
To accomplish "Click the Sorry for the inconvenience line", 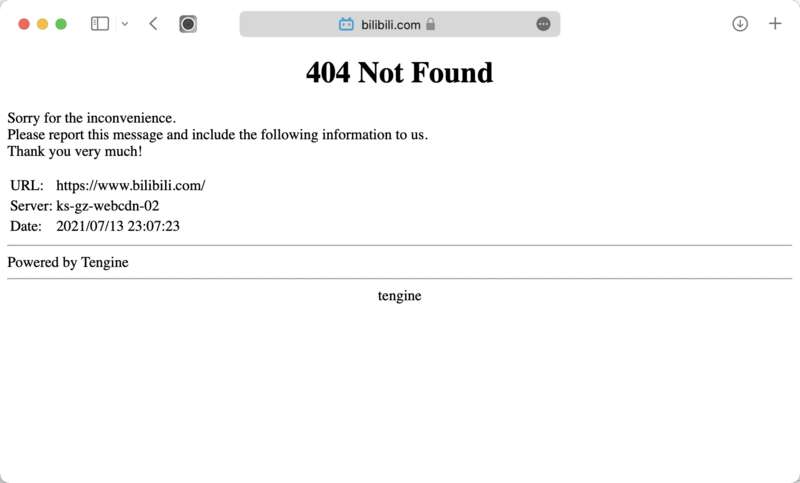I will coord(91,118).
